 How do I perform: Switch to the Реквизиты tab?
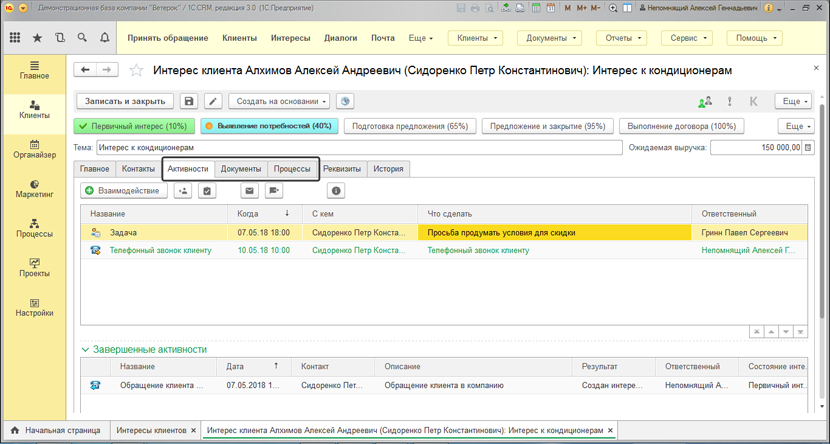pos(343,169)
